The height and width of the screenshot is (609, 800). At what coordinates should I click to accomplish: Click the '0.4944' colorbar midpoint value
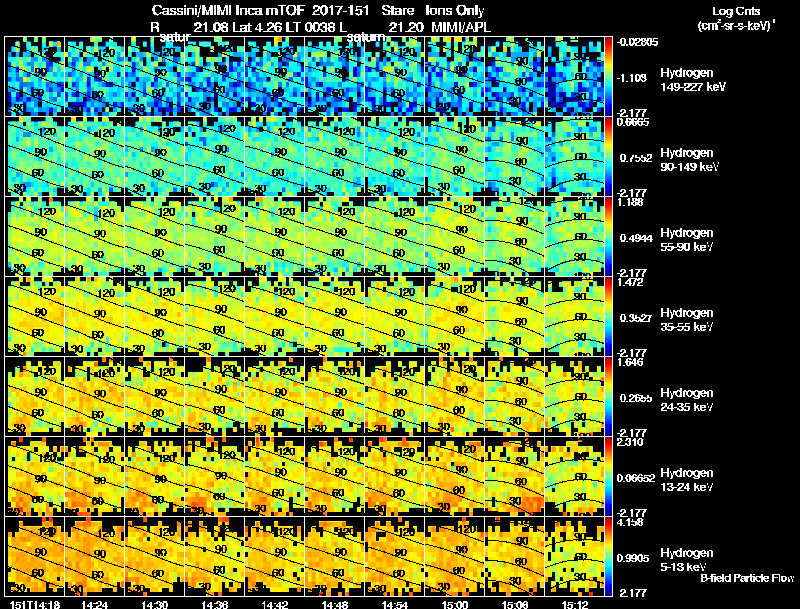tap(636, 238)
